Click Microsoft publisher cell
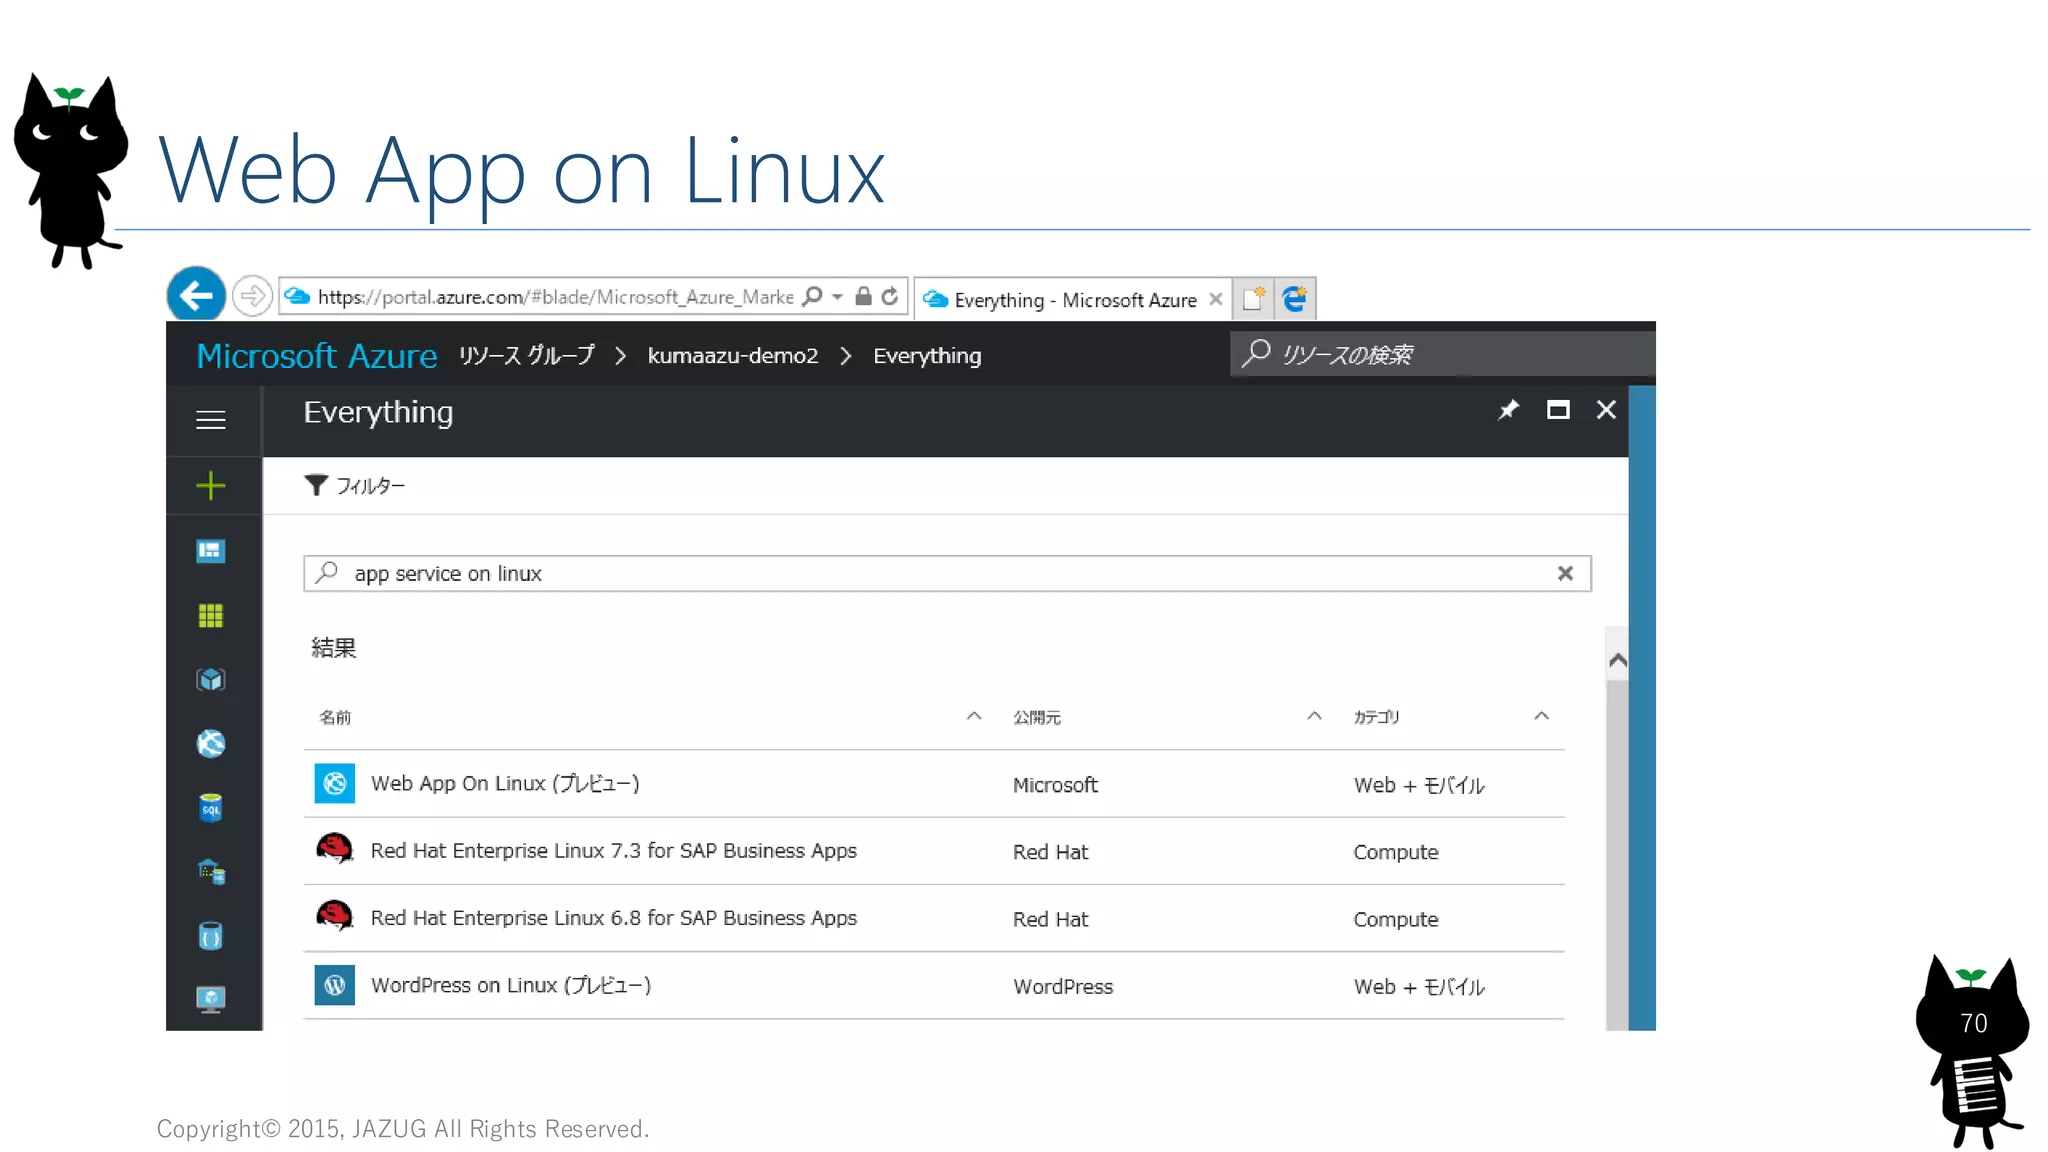Screen dimensions: 2048x1152 pyautogui.click(x=1055, y=785)
